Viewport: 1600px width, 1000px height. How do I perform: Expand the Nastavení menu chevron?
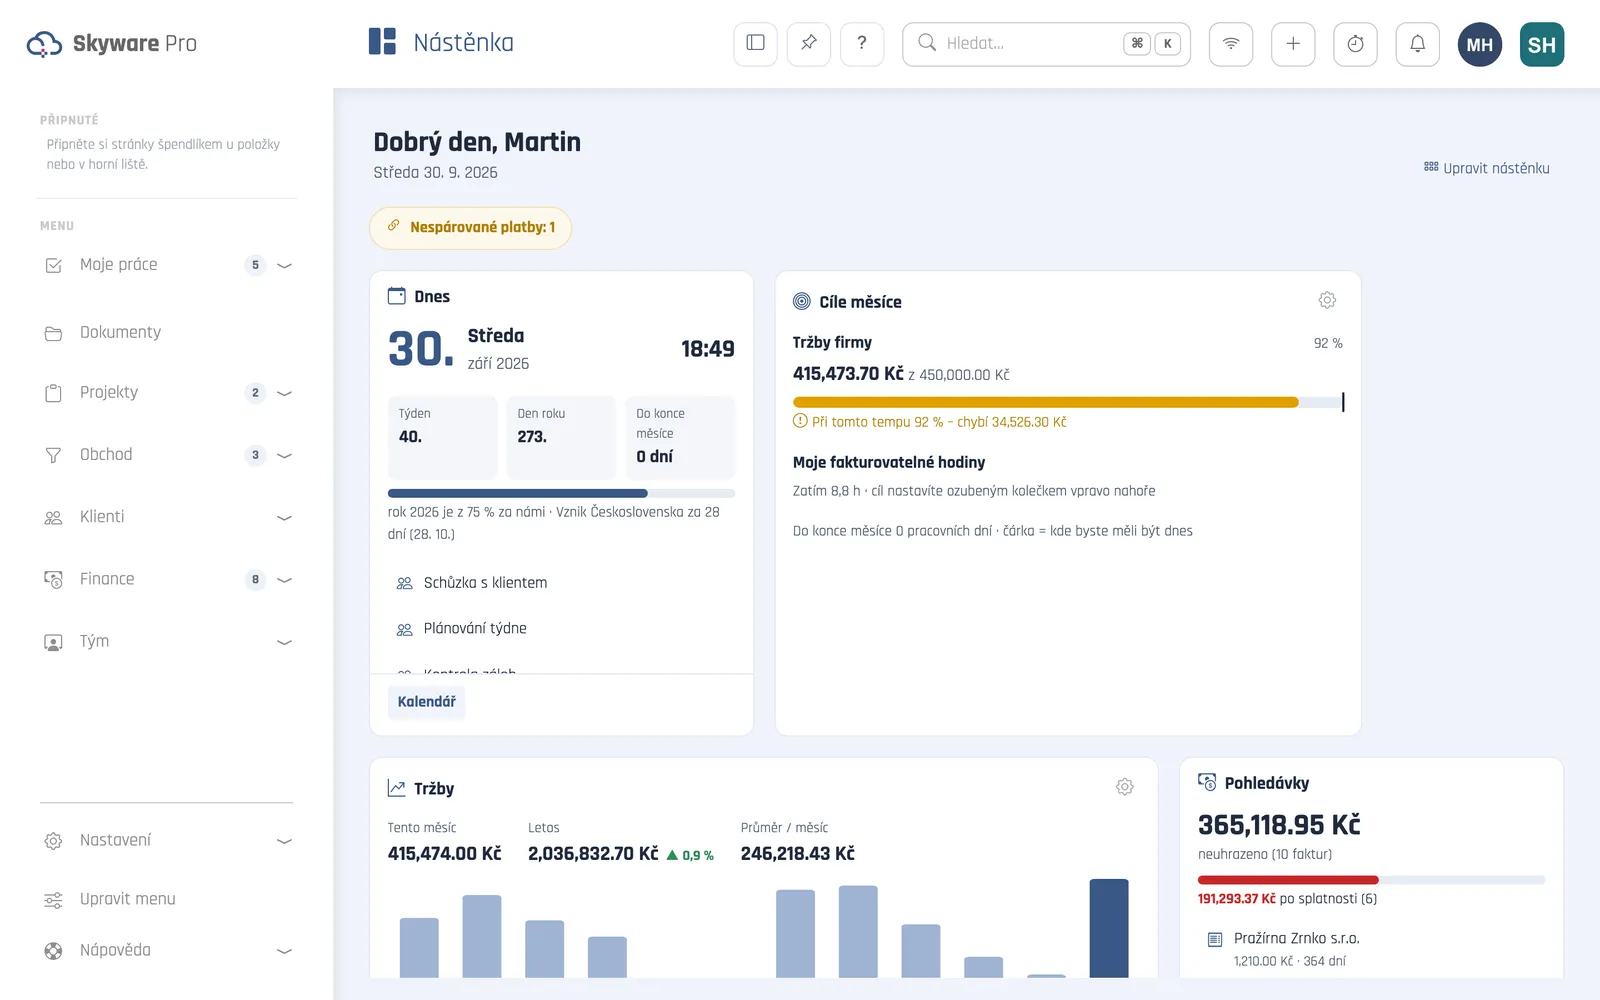pyautogui.click(x=284, y=841)
